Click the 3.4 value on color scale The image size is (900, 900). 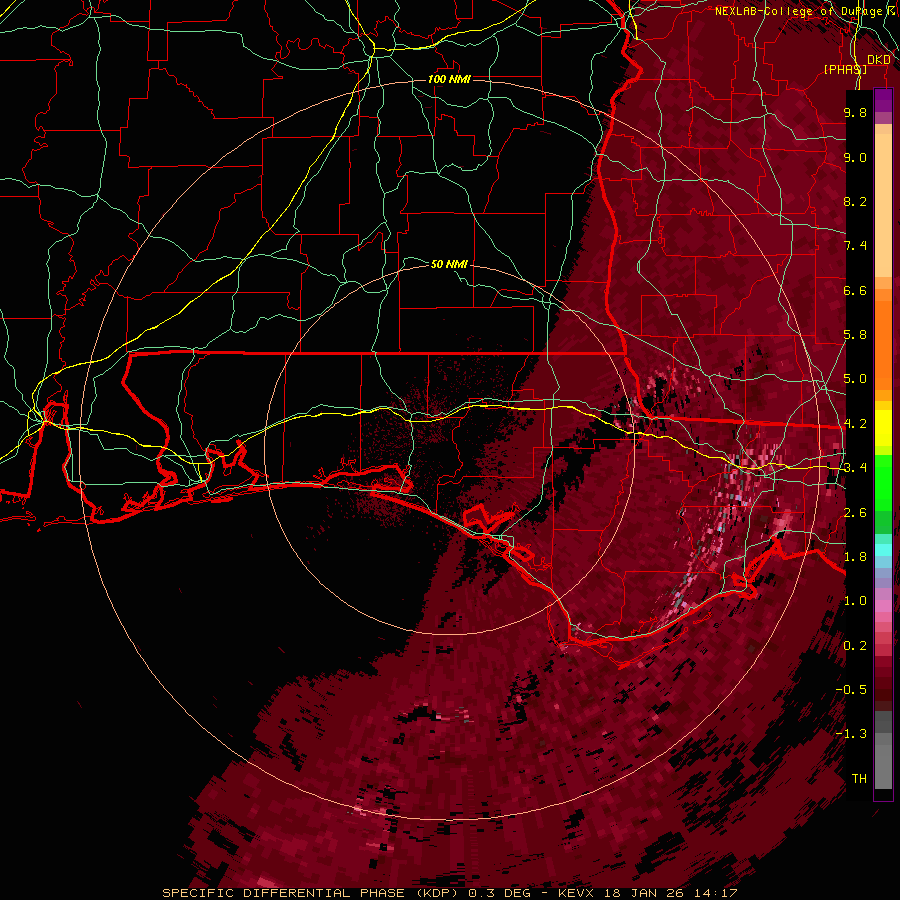pyautogui.click(x=855, y=468)
